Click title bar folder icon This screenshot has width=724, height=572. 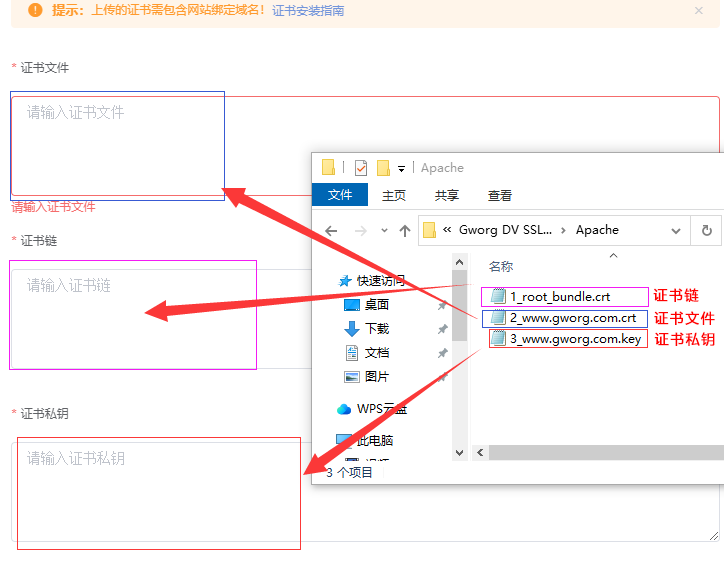(x=328, y=167)
